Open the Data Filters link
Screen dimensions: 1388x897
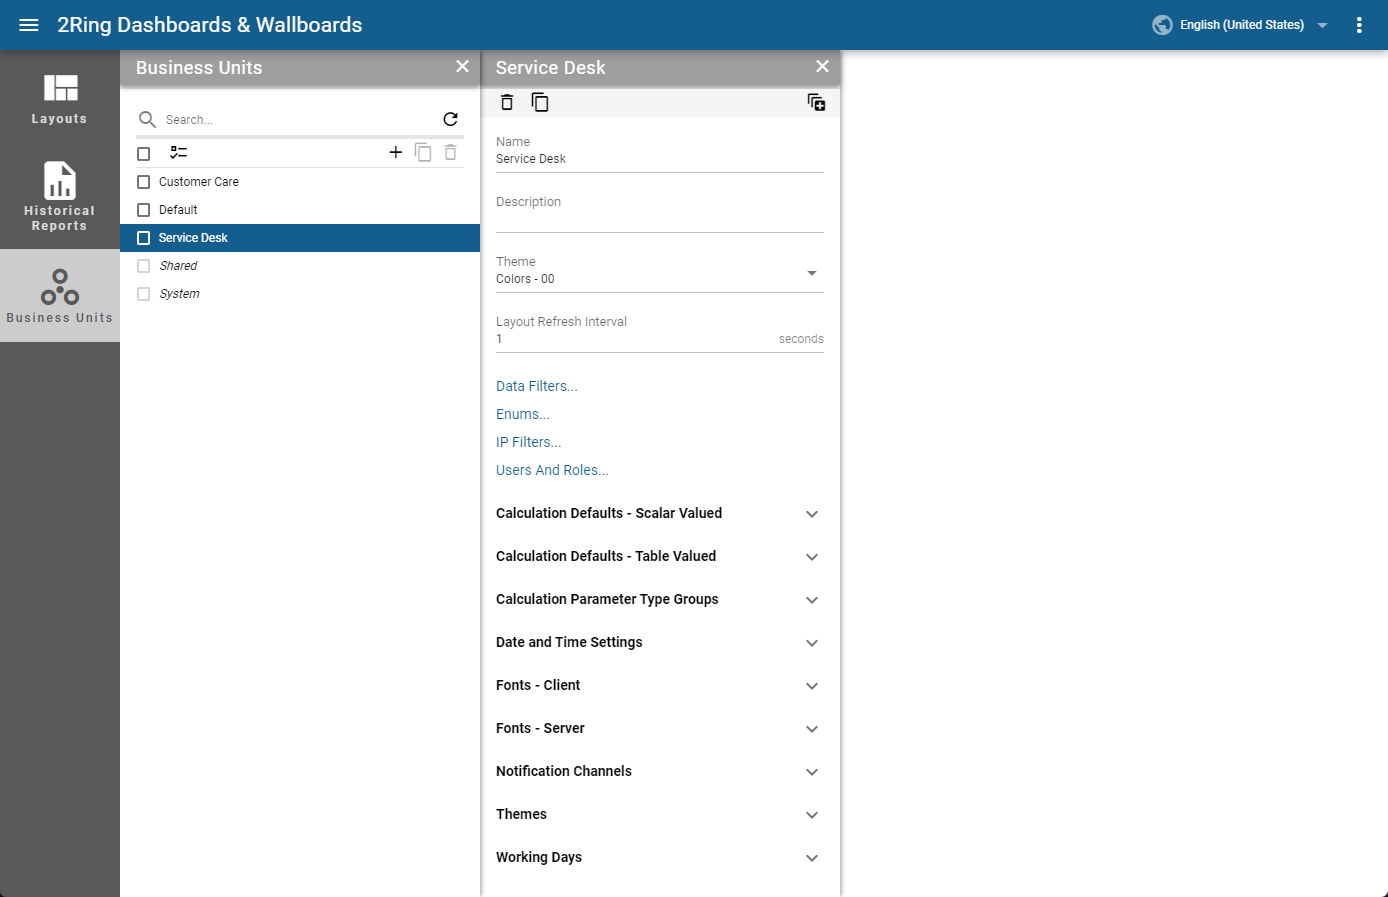[536, 386]
